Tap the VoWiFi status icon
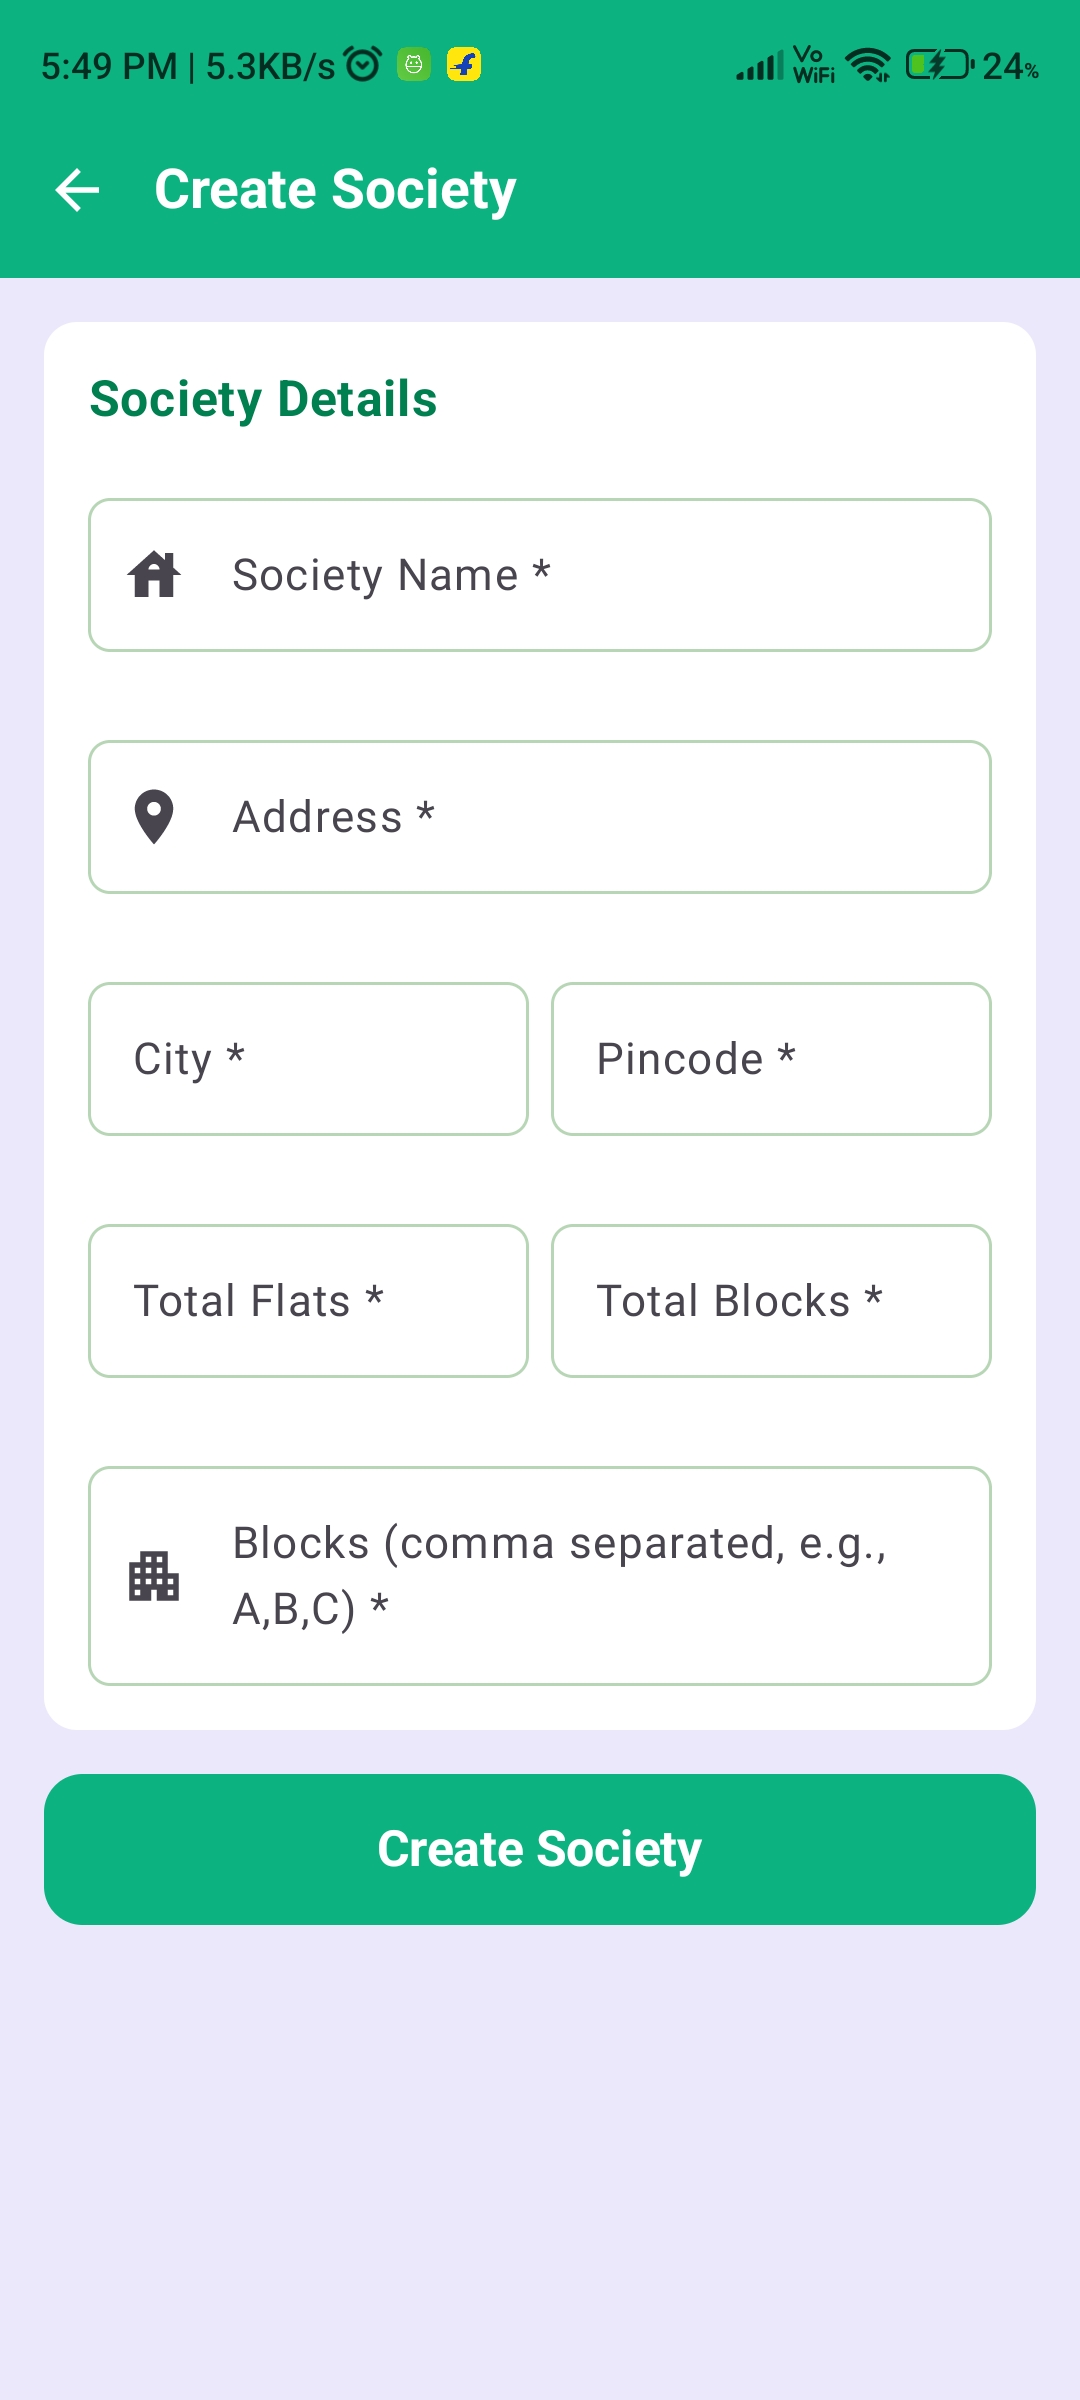The image size is (1080, 2400). (x=813, y=65)
